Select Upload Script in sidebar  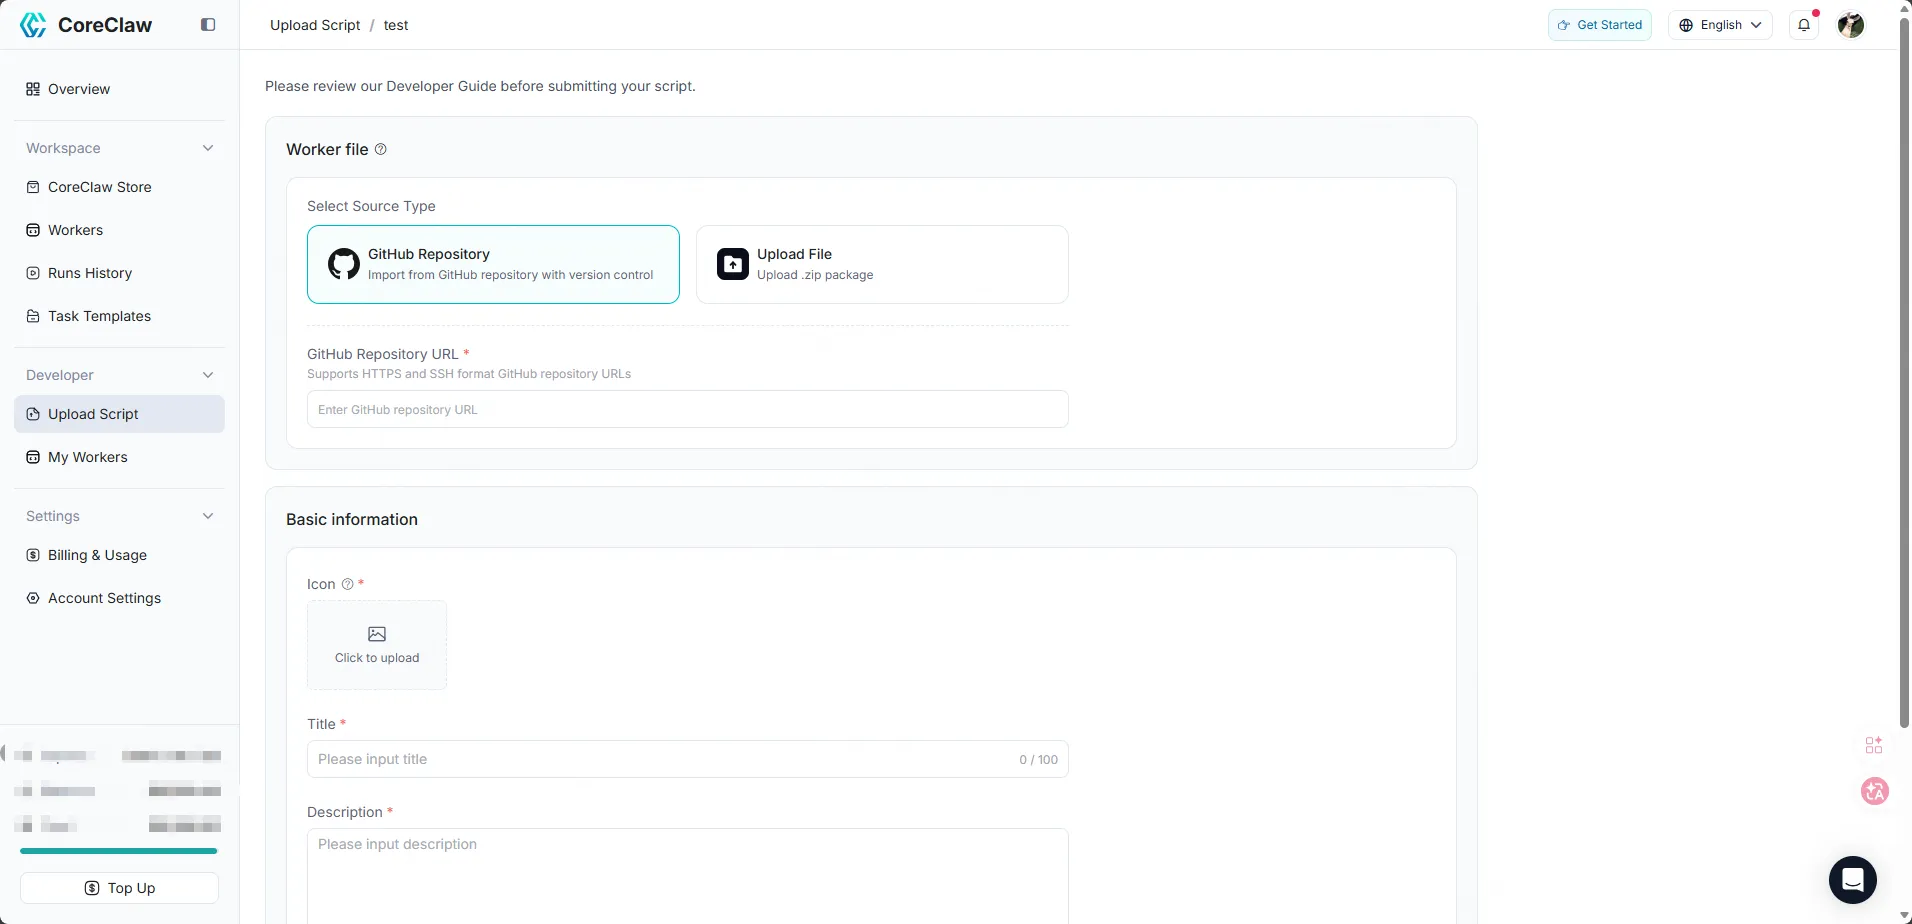pos(119,414)
